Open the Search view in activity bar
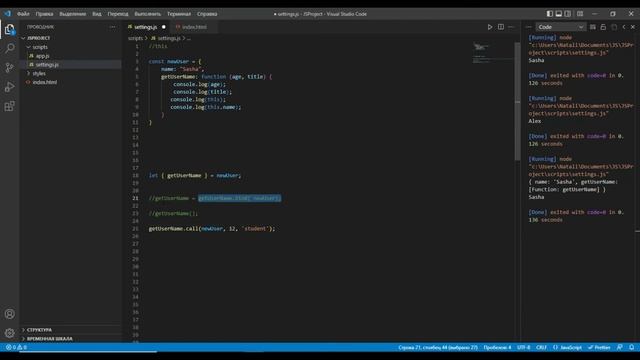The height and width of the screenshot is (360, 640). [x=9, y=48]
